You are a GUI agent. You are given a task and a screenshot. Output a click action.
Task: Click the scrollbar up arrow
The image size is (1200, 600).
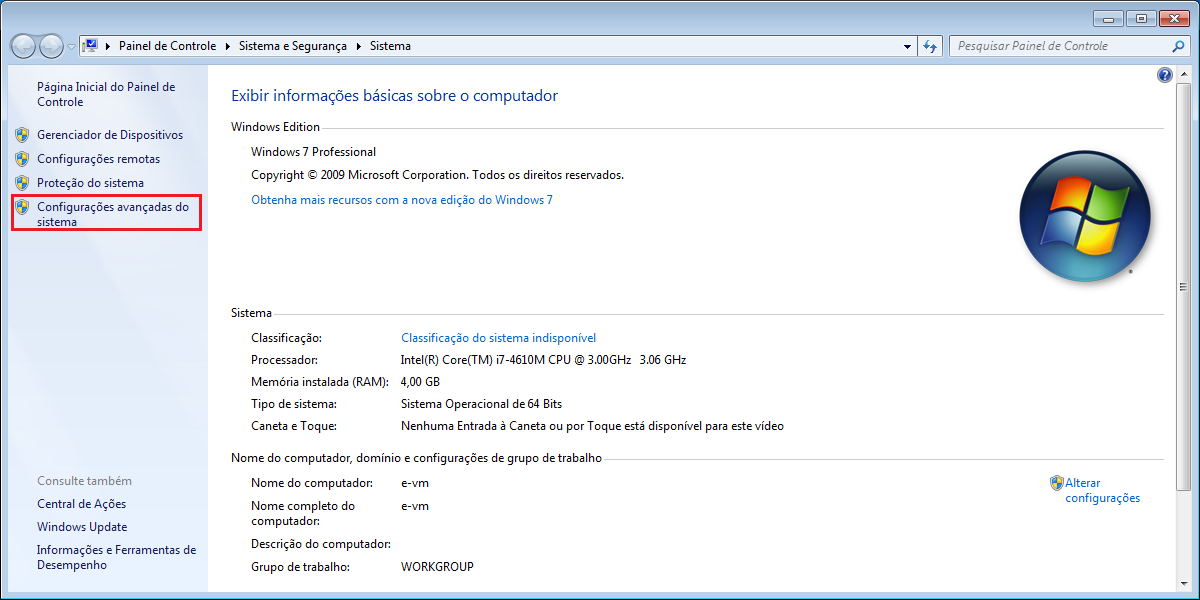tap(1183, 74)
